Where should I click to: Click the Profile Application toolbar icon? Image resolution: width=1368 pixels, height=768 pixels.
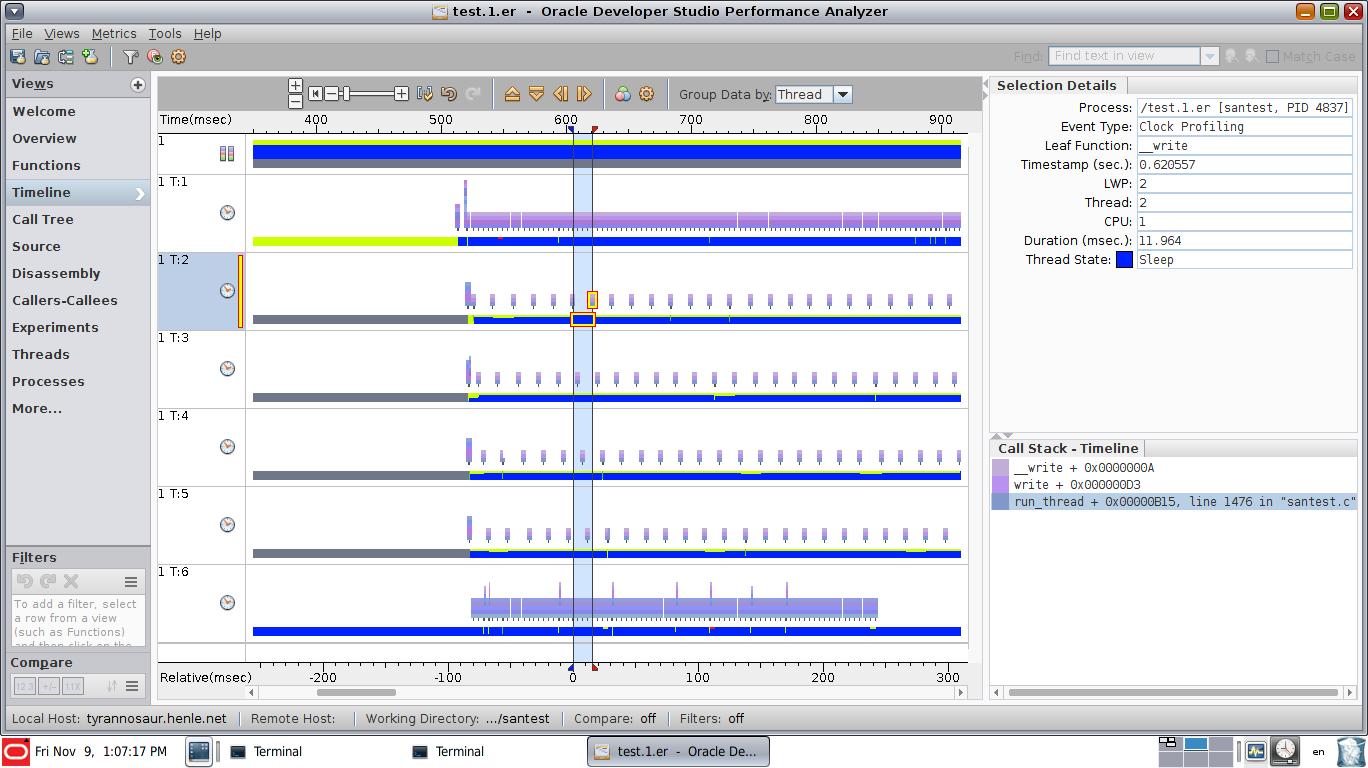18,57
